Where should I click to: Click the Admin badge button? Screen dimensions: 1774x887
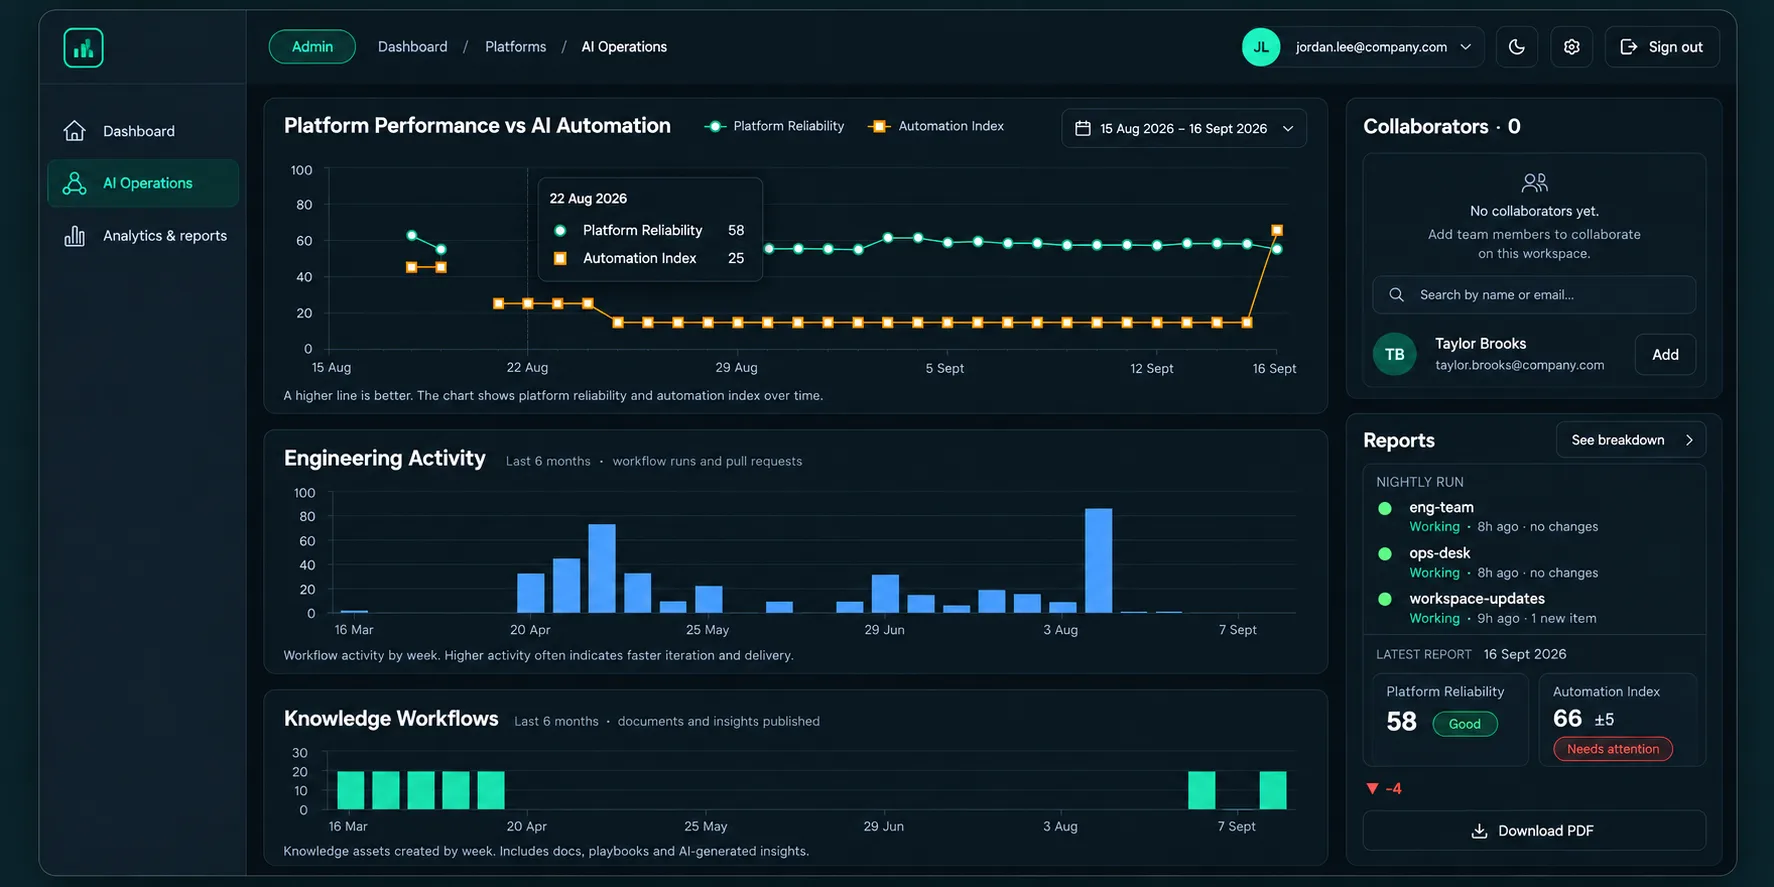coord(312,47)
